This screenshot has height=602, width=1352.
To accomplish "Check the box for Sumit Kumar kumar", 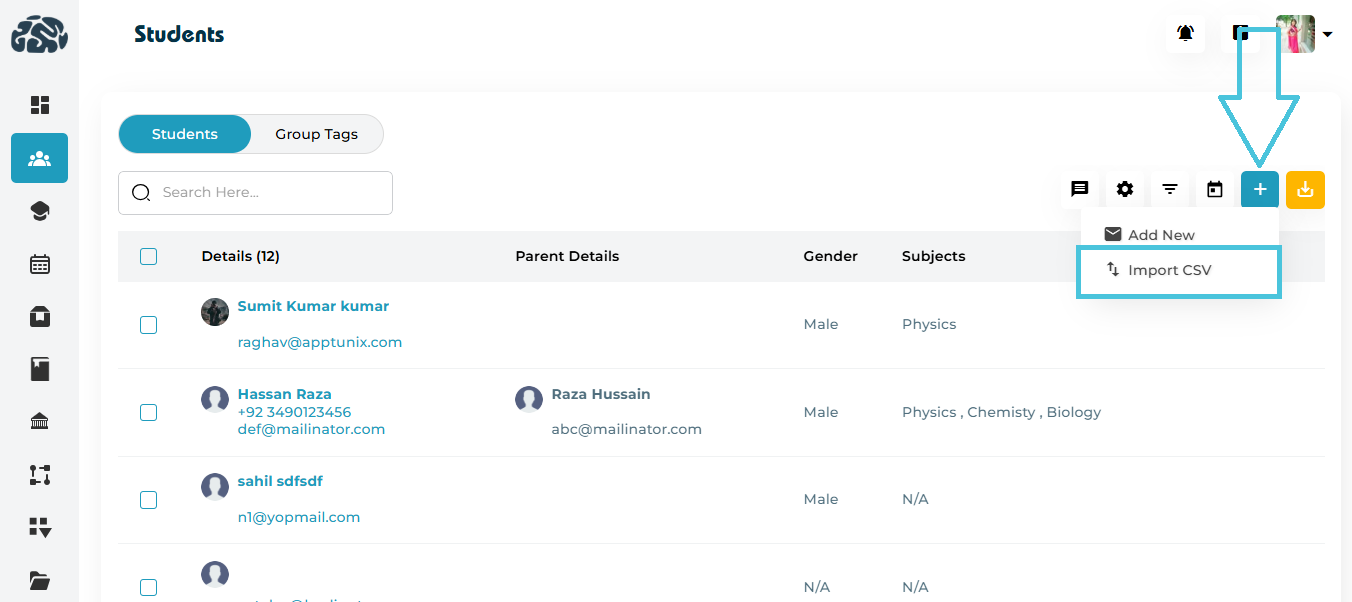I will pos(148,324).
